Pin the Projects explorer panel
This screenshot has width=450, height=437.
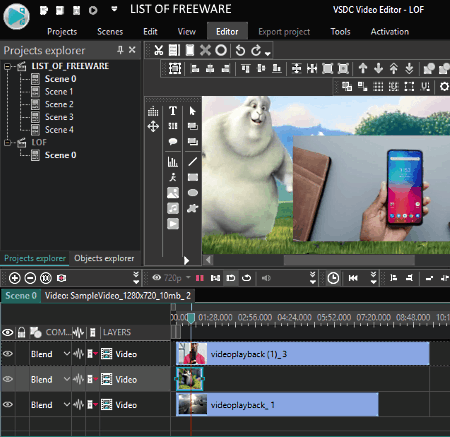(120, 50)
